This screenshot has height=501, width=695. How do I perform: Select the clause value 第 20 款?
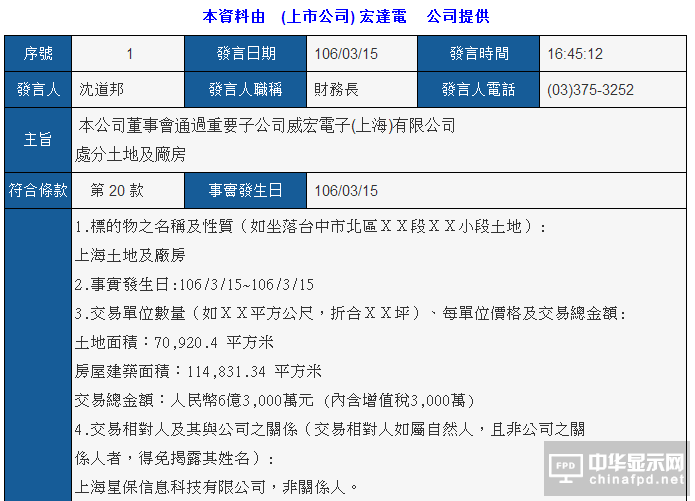click(x=117, y=191)
